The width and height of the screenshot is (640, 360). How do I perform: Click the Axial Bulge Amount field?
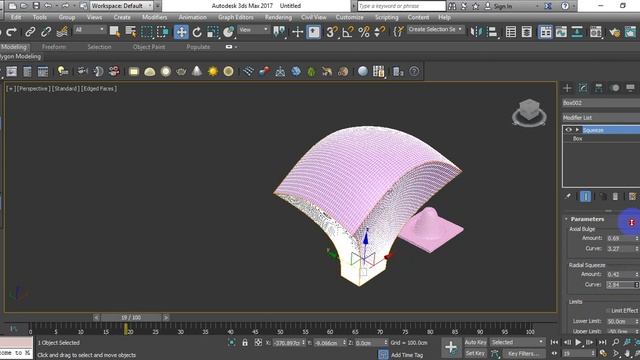620,238
